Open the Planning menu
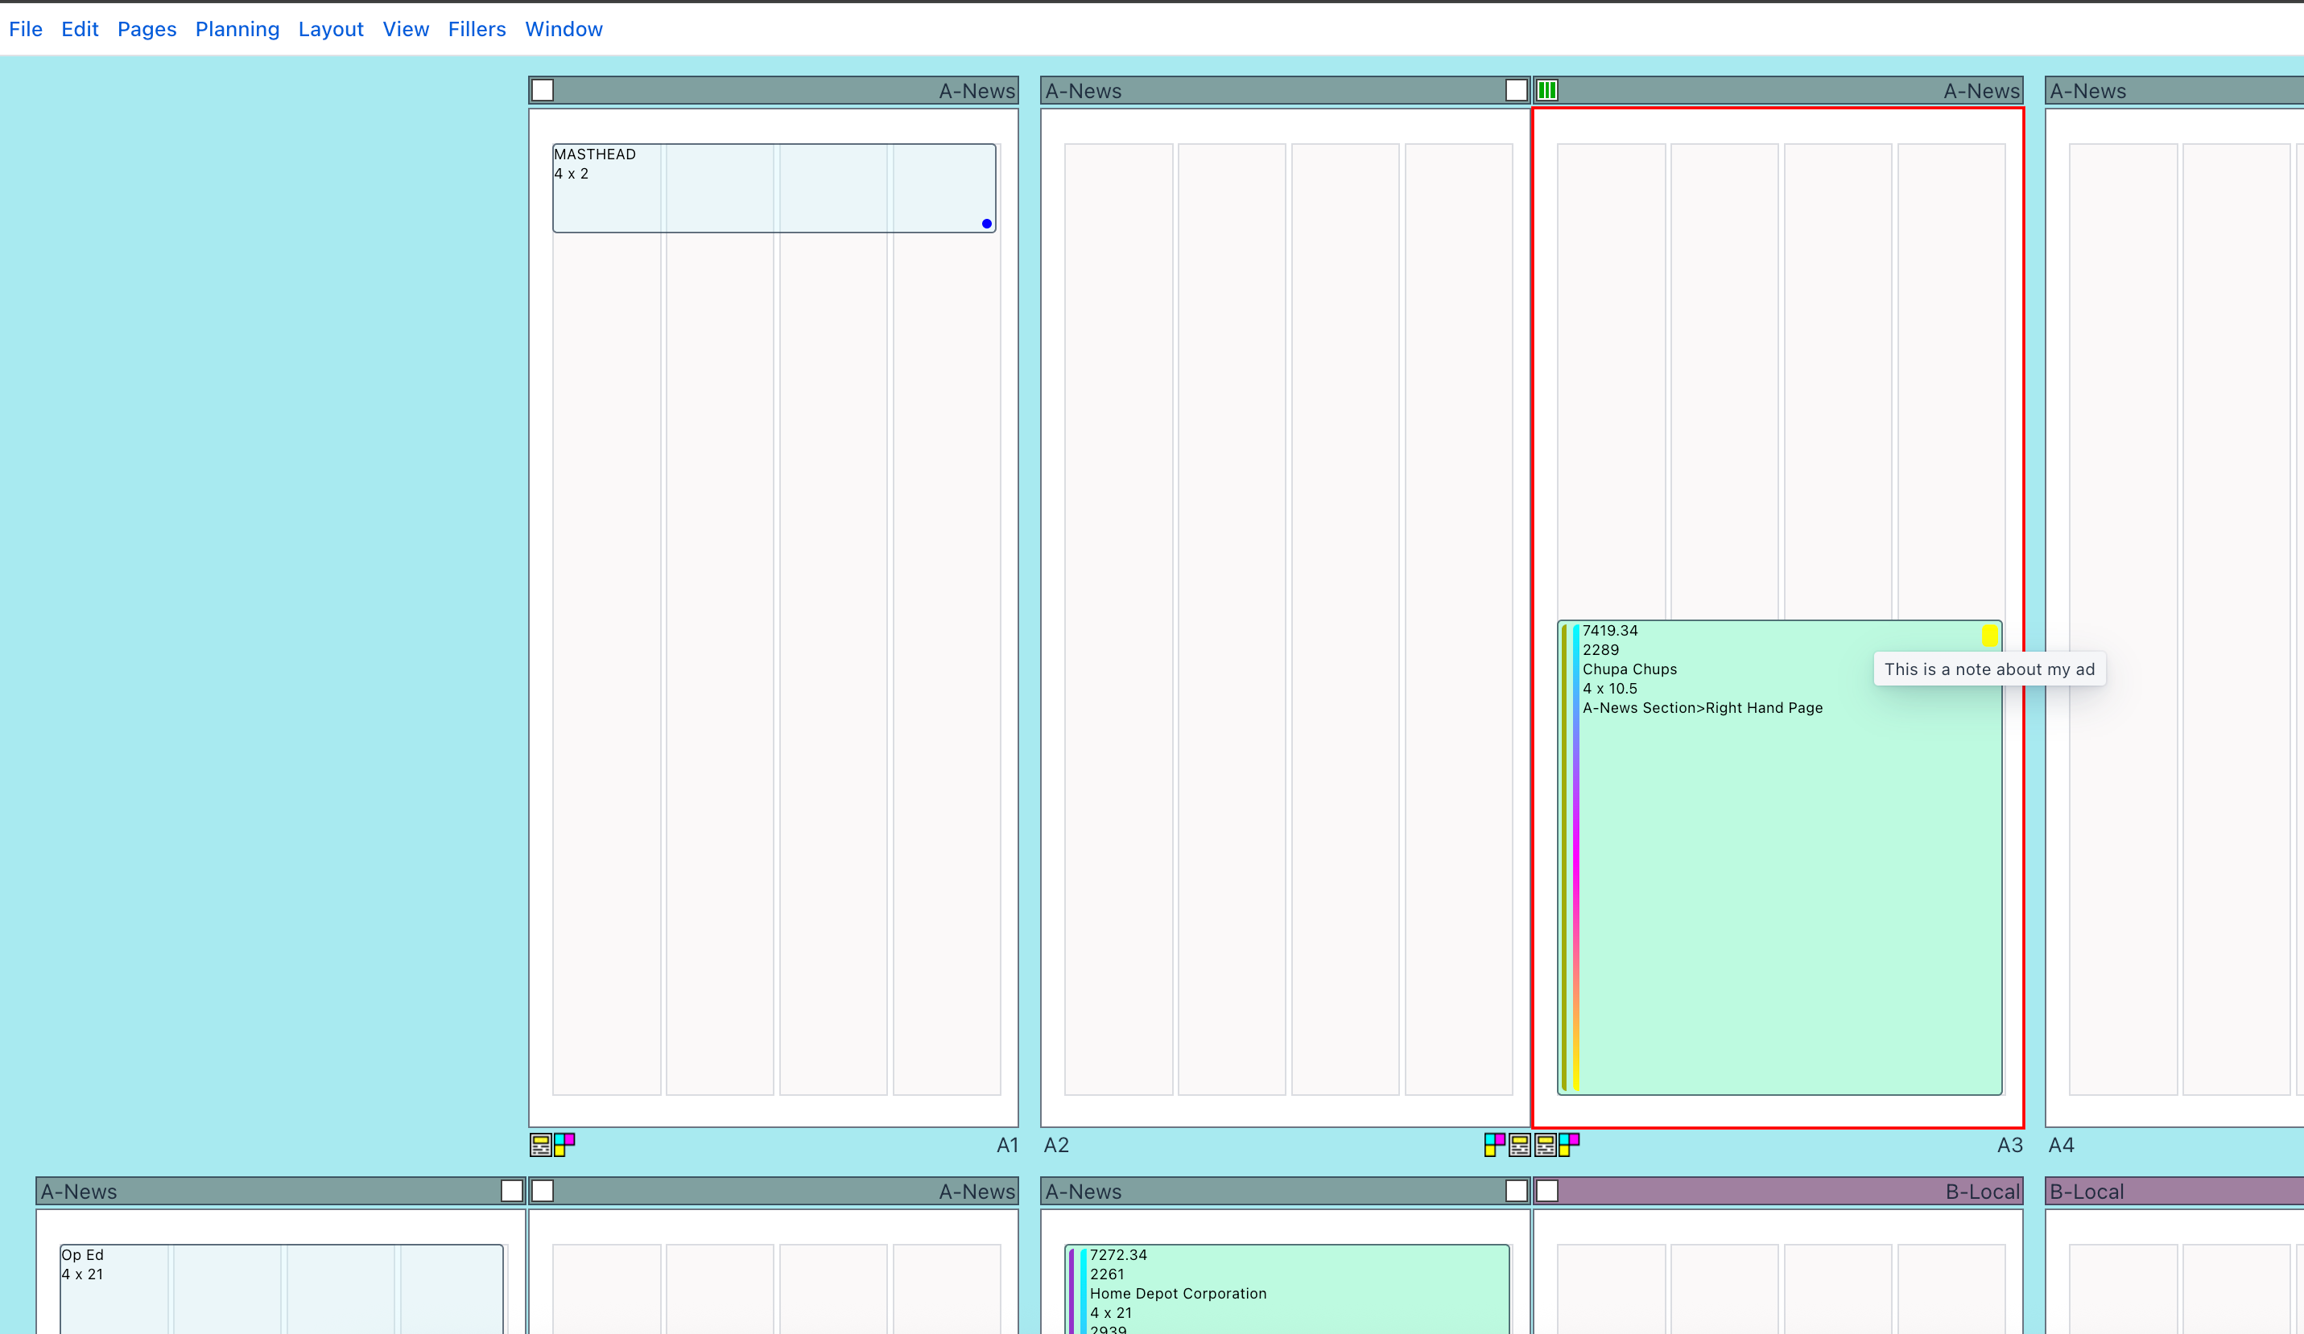The image size is (2304, 1334). 237,29
